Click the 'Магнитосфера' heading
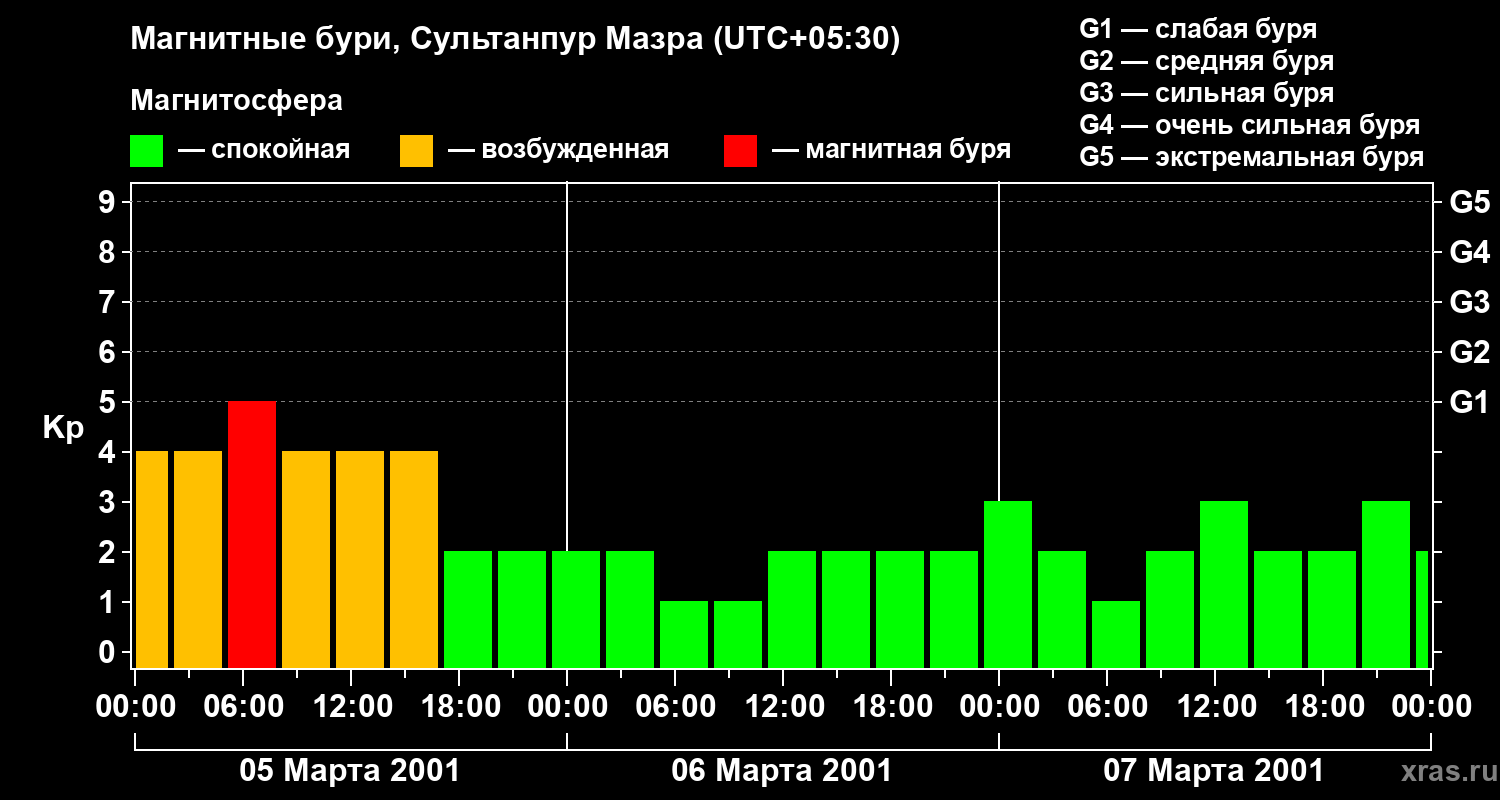Viewport: 1500px width, 800px height. (x=236, y=101)
